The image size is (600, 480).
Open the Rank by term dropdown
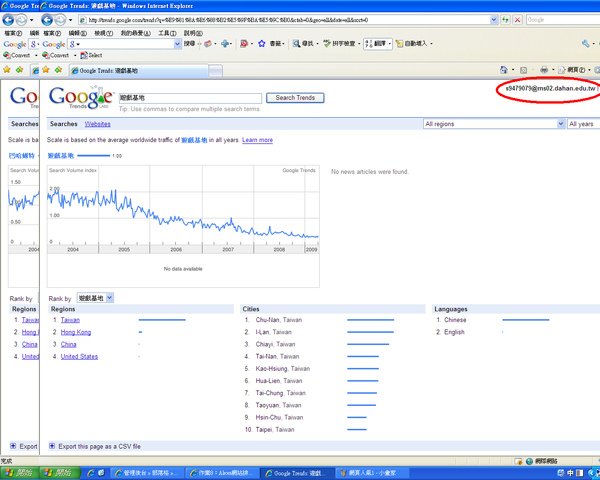coord(109,297)
